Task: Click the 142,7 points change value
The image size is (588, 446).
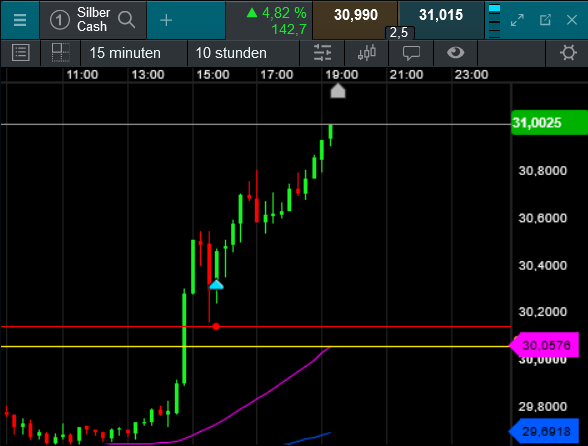Action: pyautogui.click(x=289, y=29)
